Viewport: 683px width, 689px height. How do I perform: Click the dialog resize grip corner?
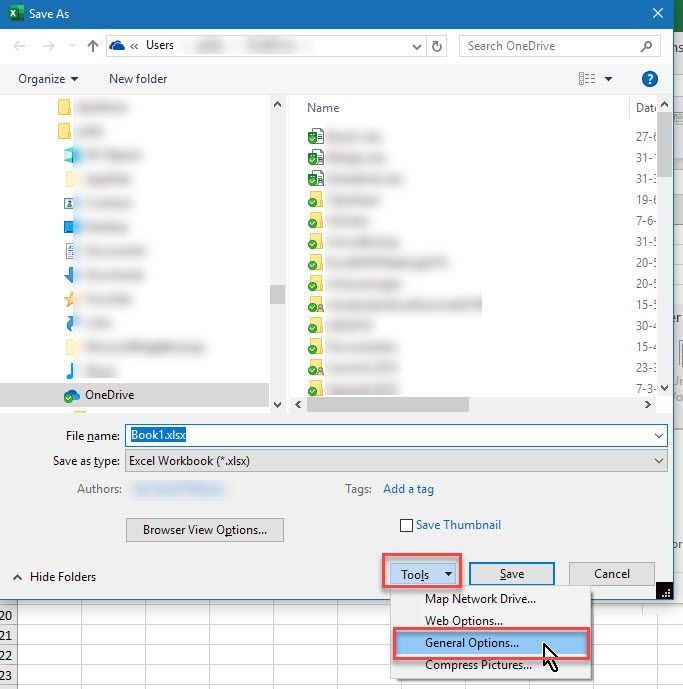point(665,591)
